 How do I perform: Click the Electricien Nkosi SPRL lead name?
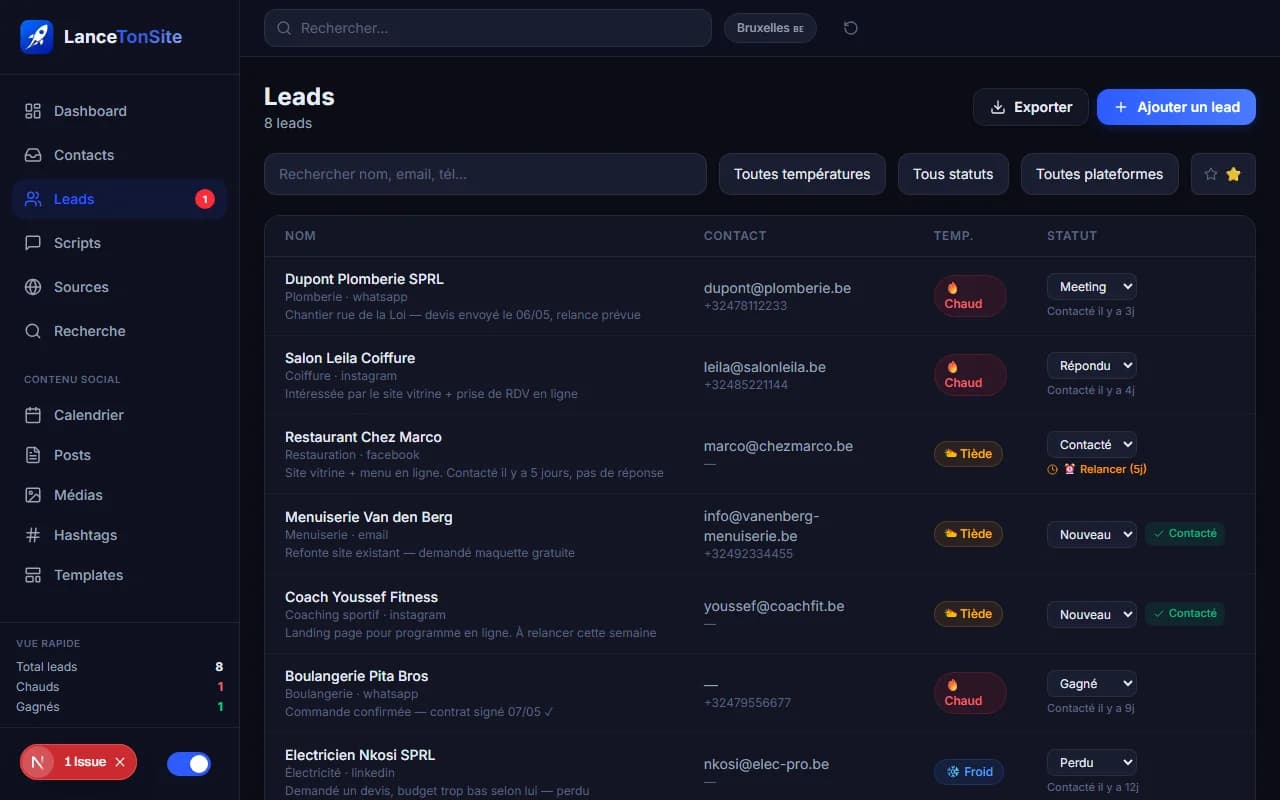360,755
